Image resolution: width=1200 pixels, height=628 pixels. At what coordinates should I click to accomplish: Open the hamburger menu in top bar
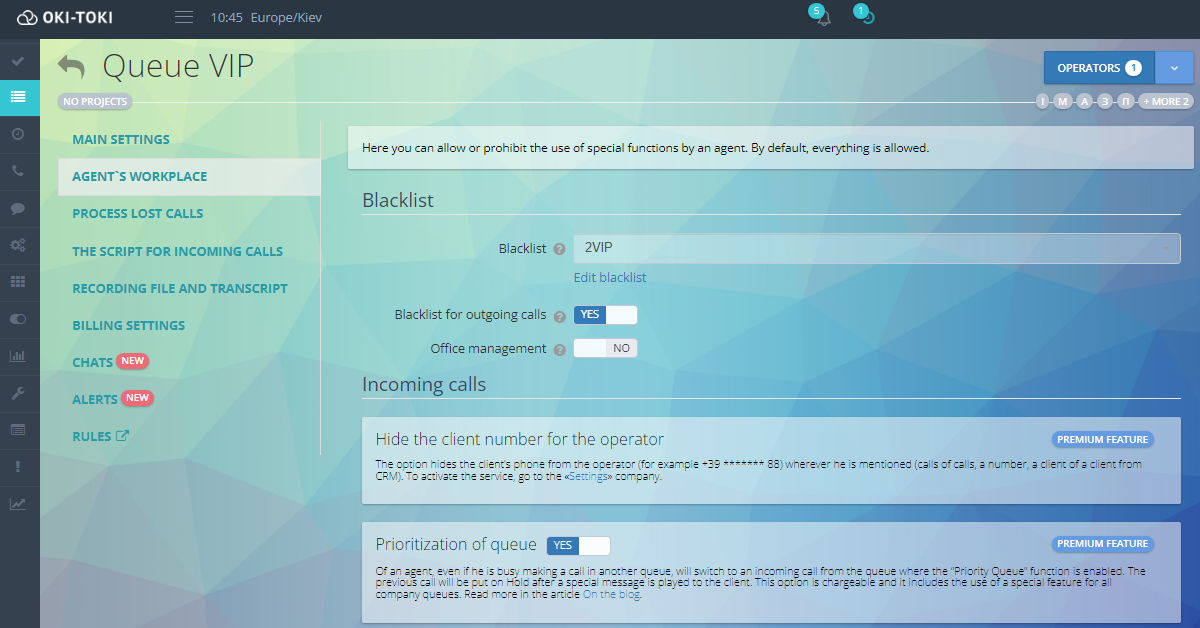click(183, 17)
